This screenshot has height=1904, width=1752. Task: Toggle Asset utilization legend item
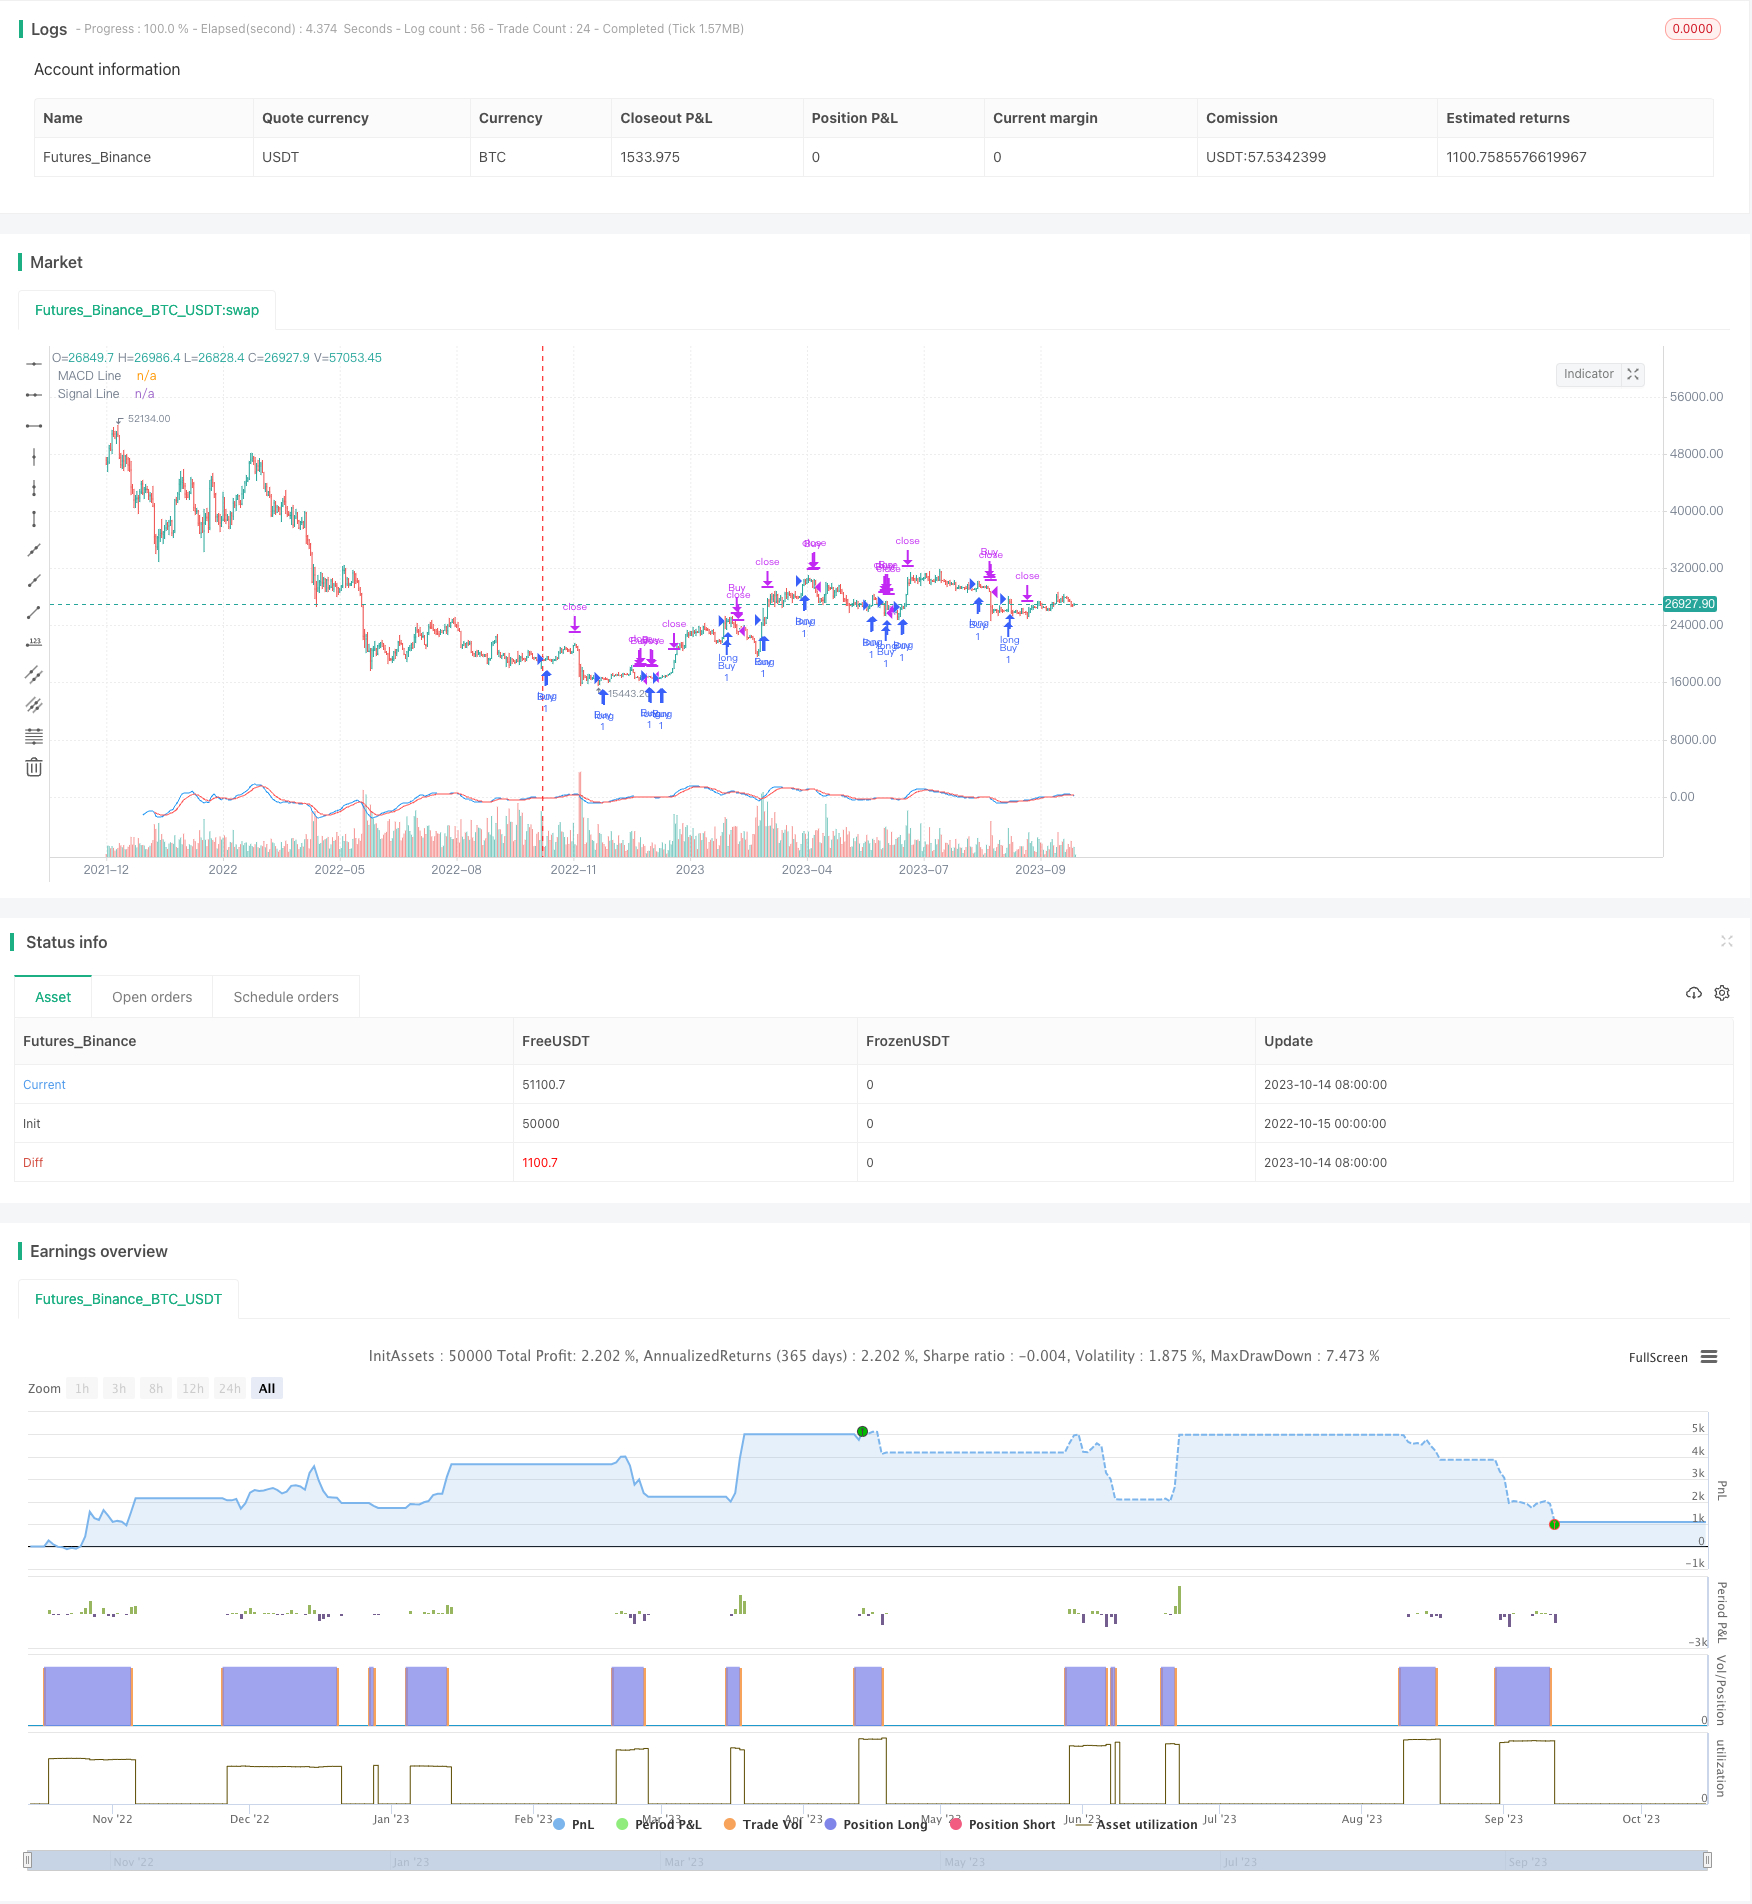click(1138, 1824)
